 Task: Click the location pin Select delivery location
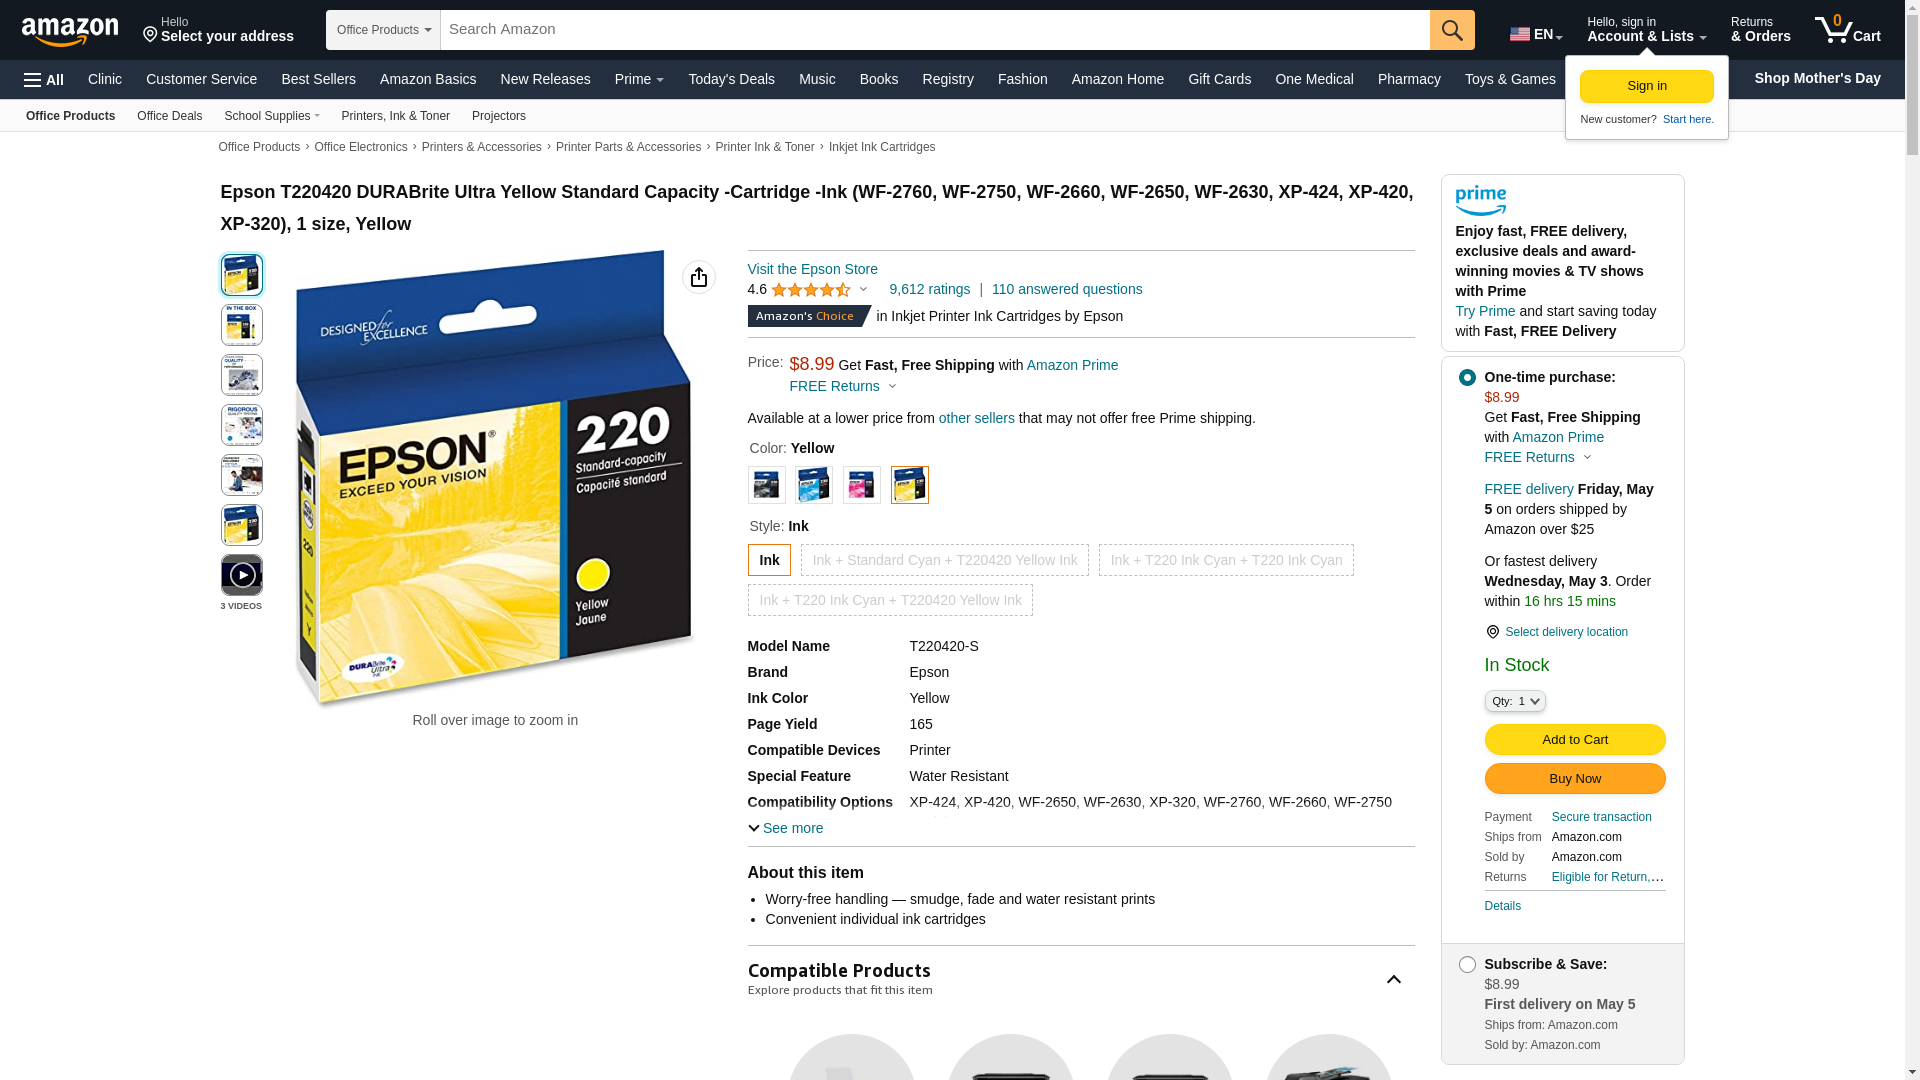(x=1557, y=632)
